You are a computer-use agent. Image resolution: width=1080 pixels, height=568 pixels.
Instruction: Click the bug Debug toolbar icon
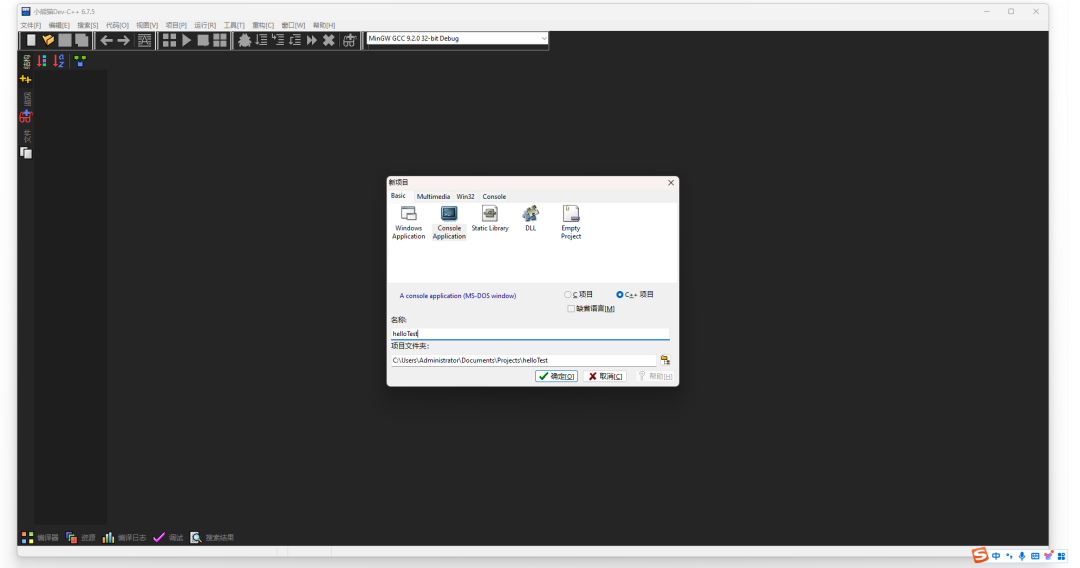point(245,41)
